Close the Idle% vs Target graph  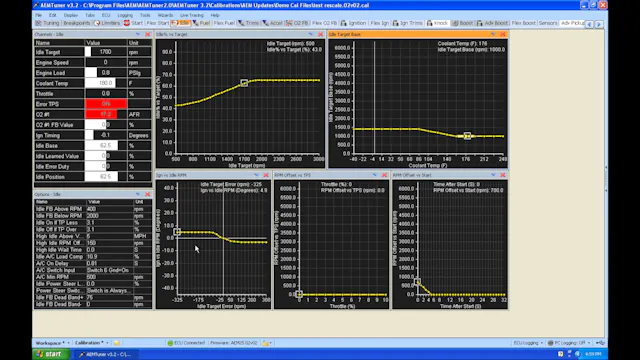tap(320, 34)
